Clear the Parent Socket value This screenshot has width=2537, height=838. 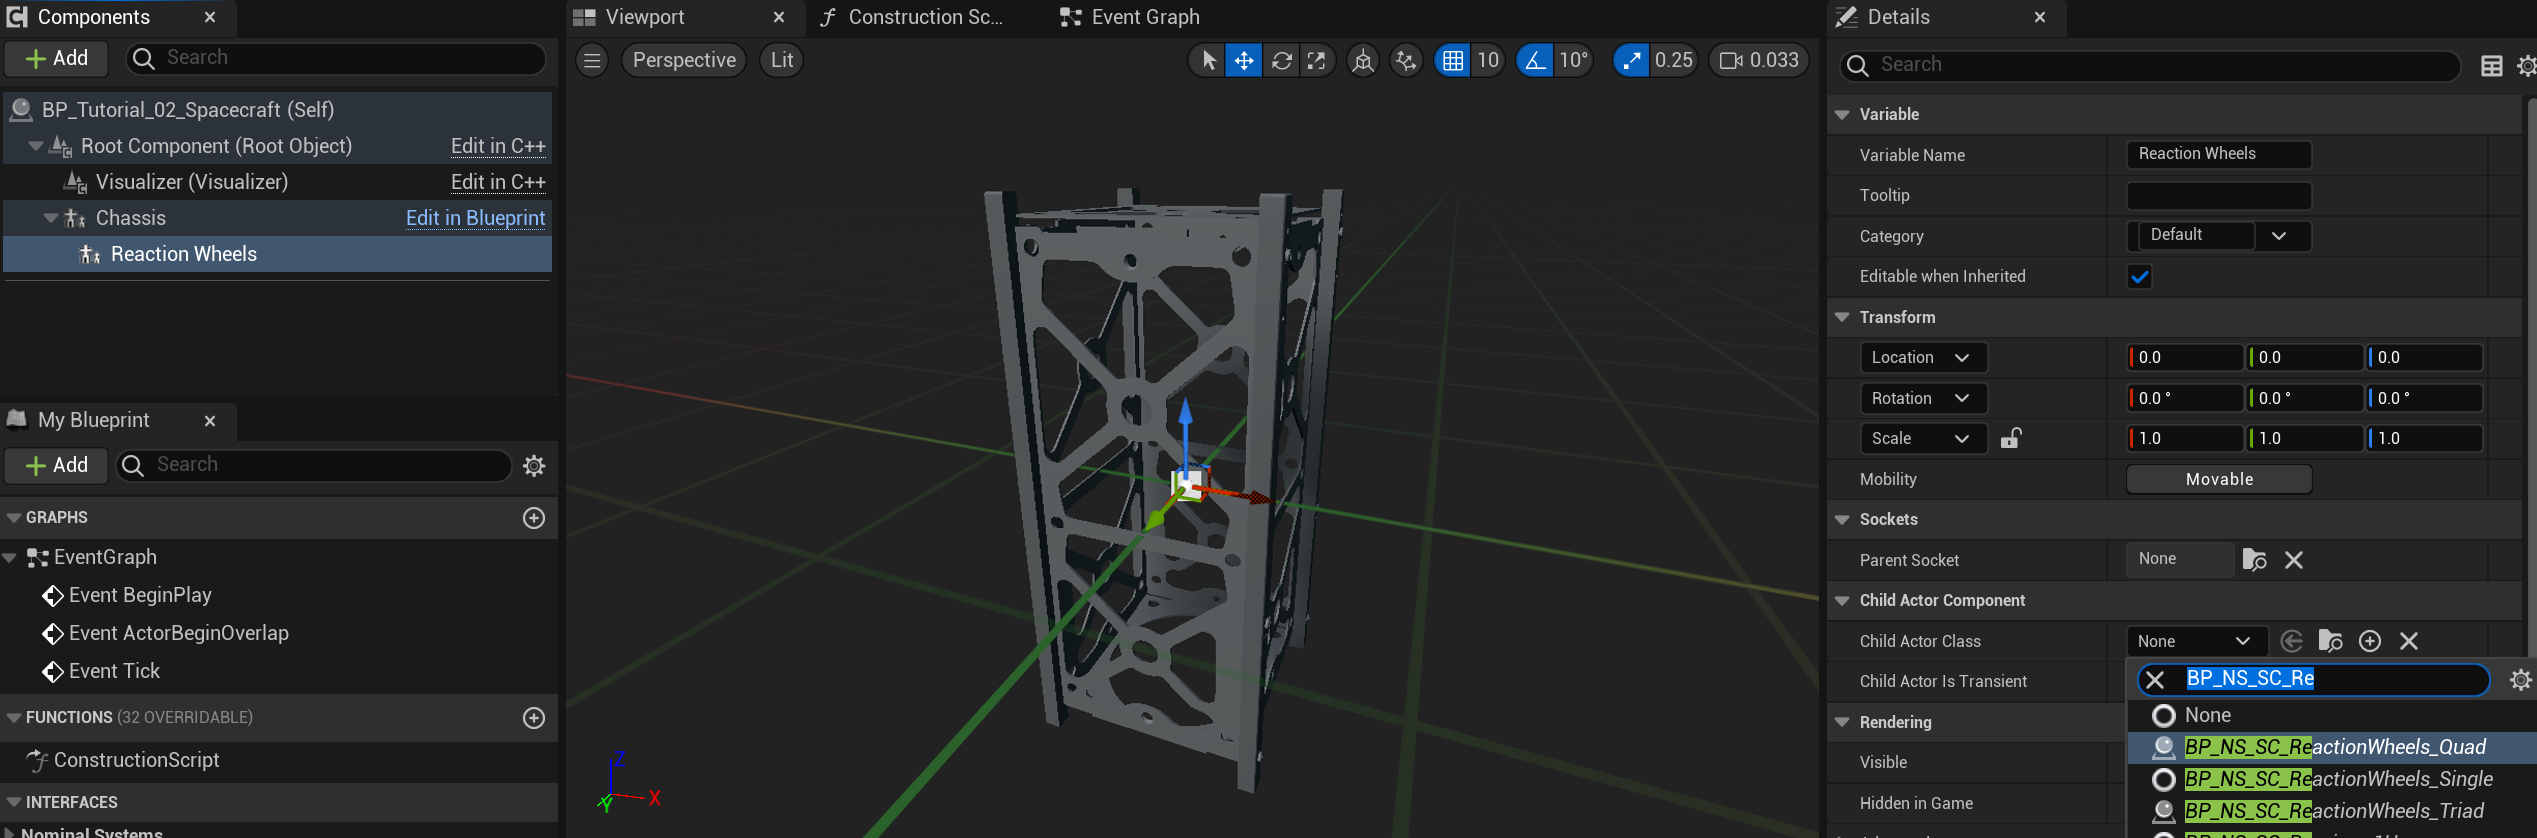pos(2294,560)
